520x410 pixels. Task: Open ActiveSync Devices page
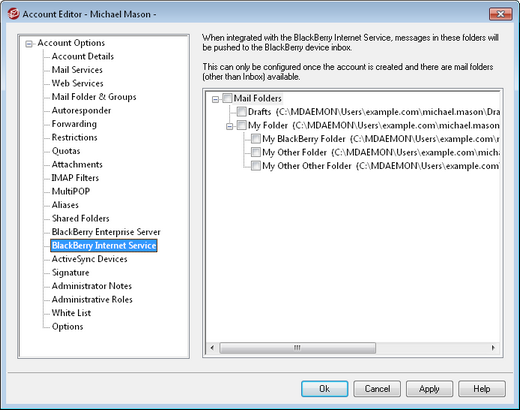[x=89, y=259]
